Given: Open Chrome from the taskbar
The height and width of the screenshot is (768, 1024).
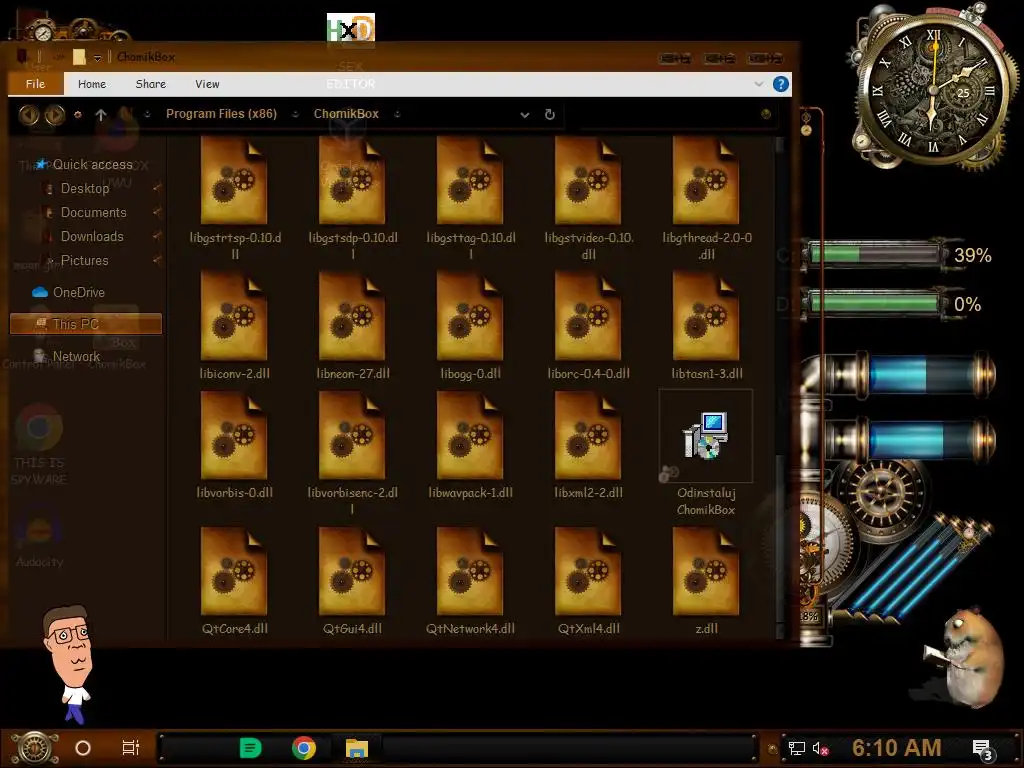Looking at the screenshot, I should point(304,748).
